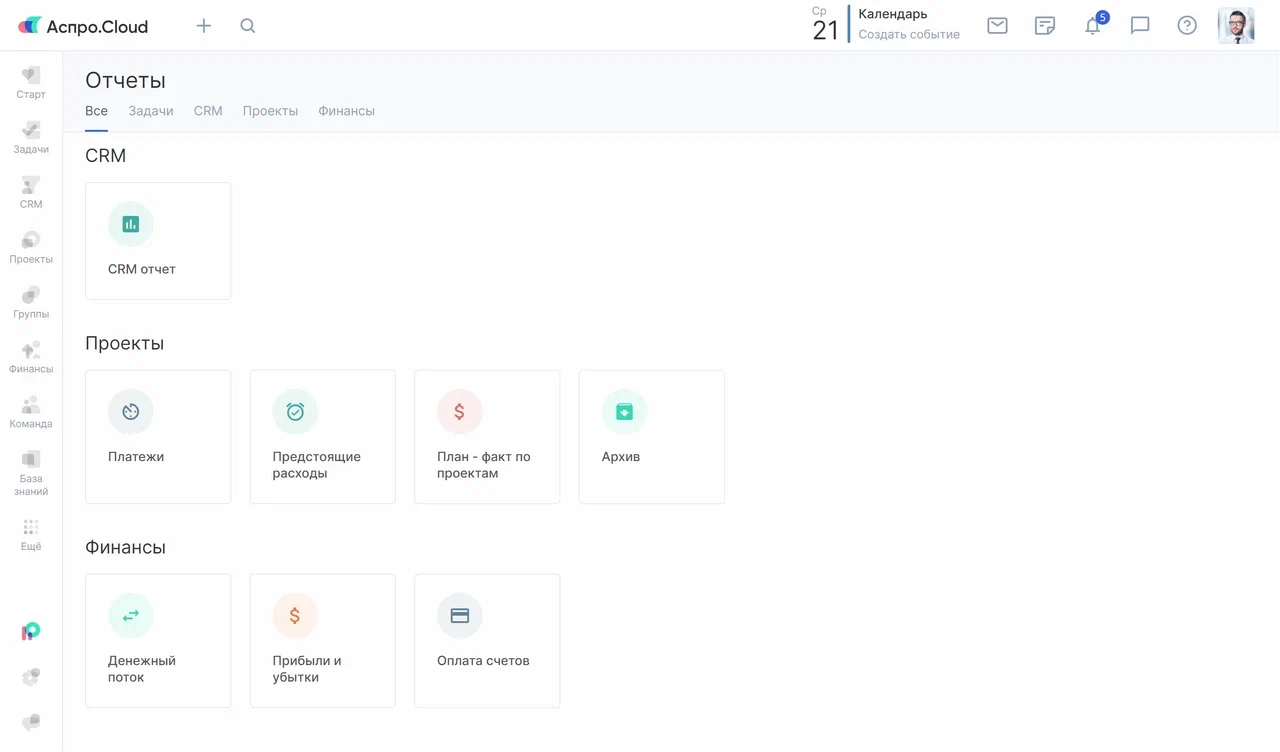Image resolution: width=1280 pixels, height=752 pixels.
Task: Open the notes icon in header
Action: 1045,26
